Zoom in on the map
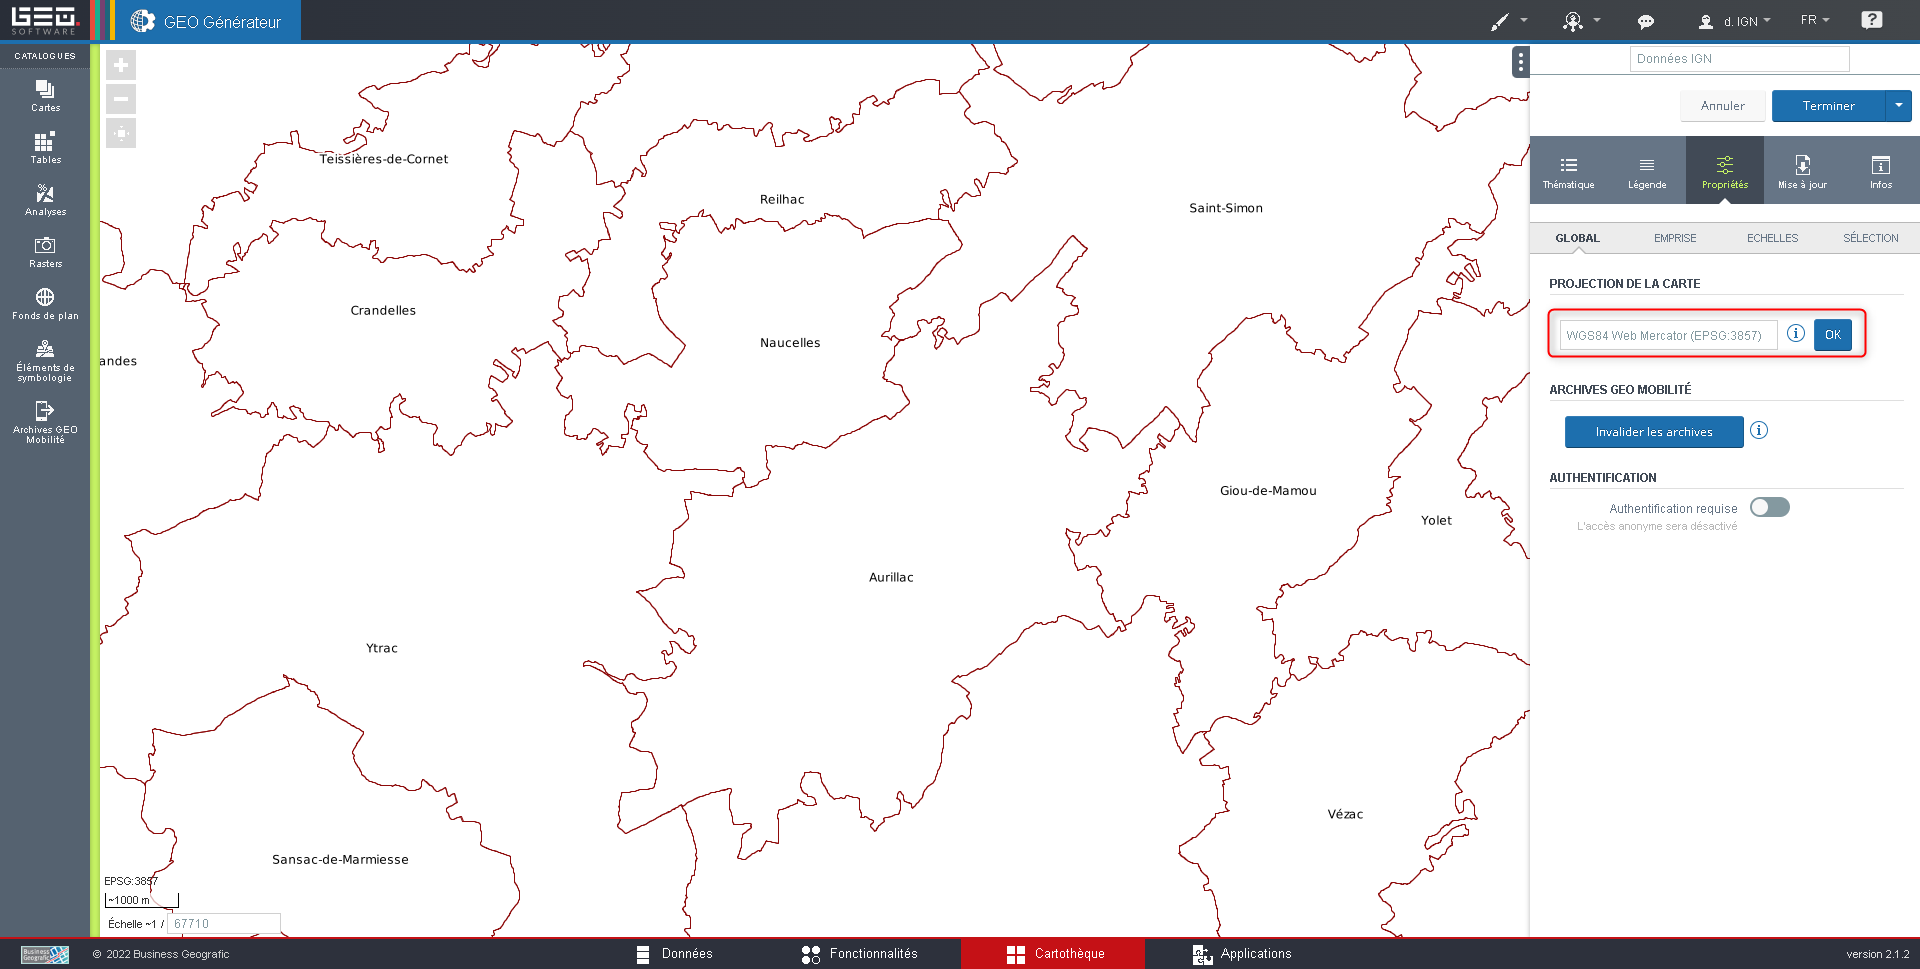 [121, 66]
